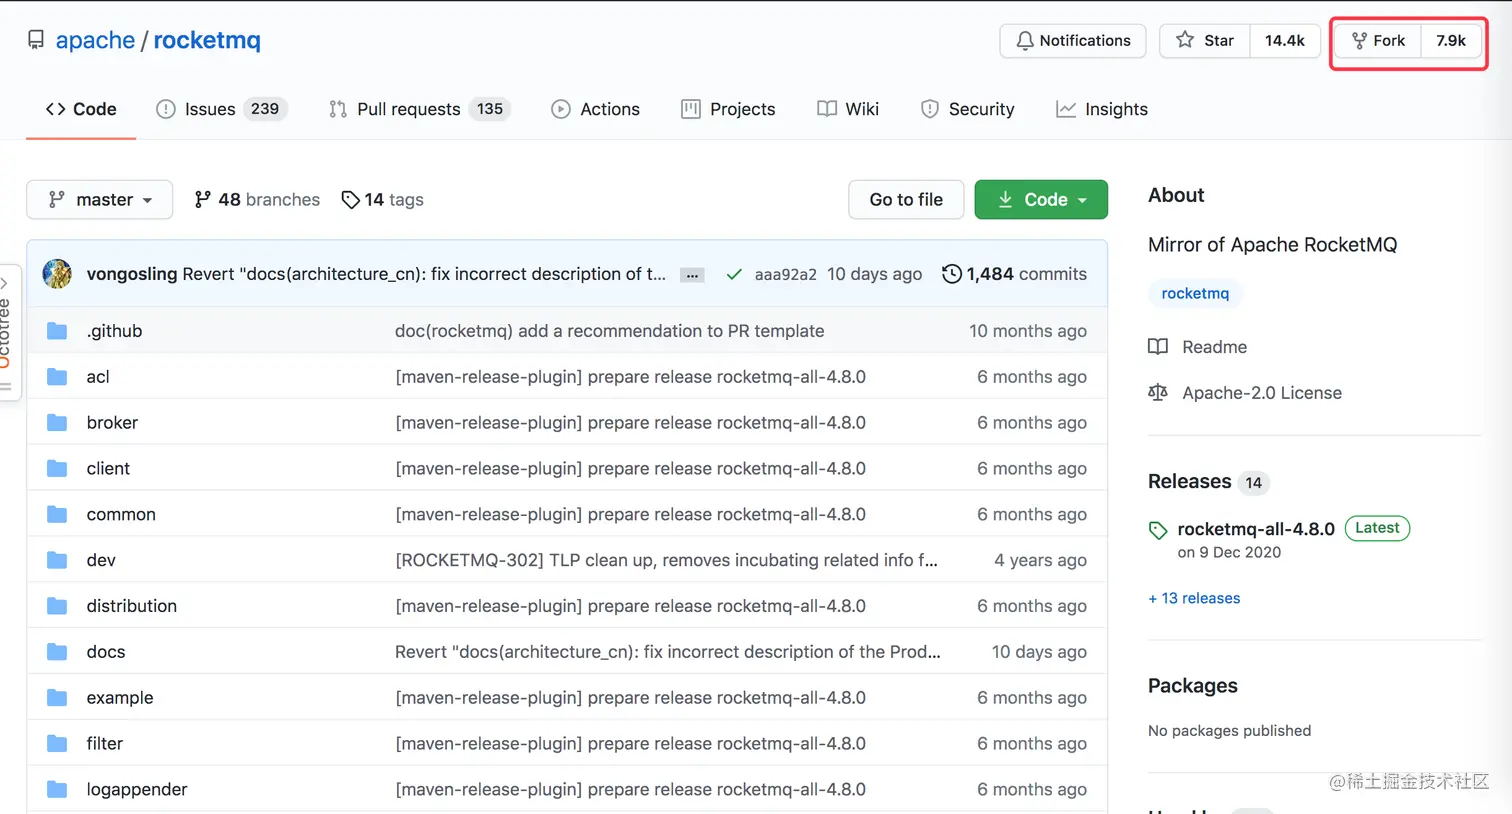This screenshot has width=1512, height=814.
Task: Open the Projects tab
Action: tap(728, 109)
